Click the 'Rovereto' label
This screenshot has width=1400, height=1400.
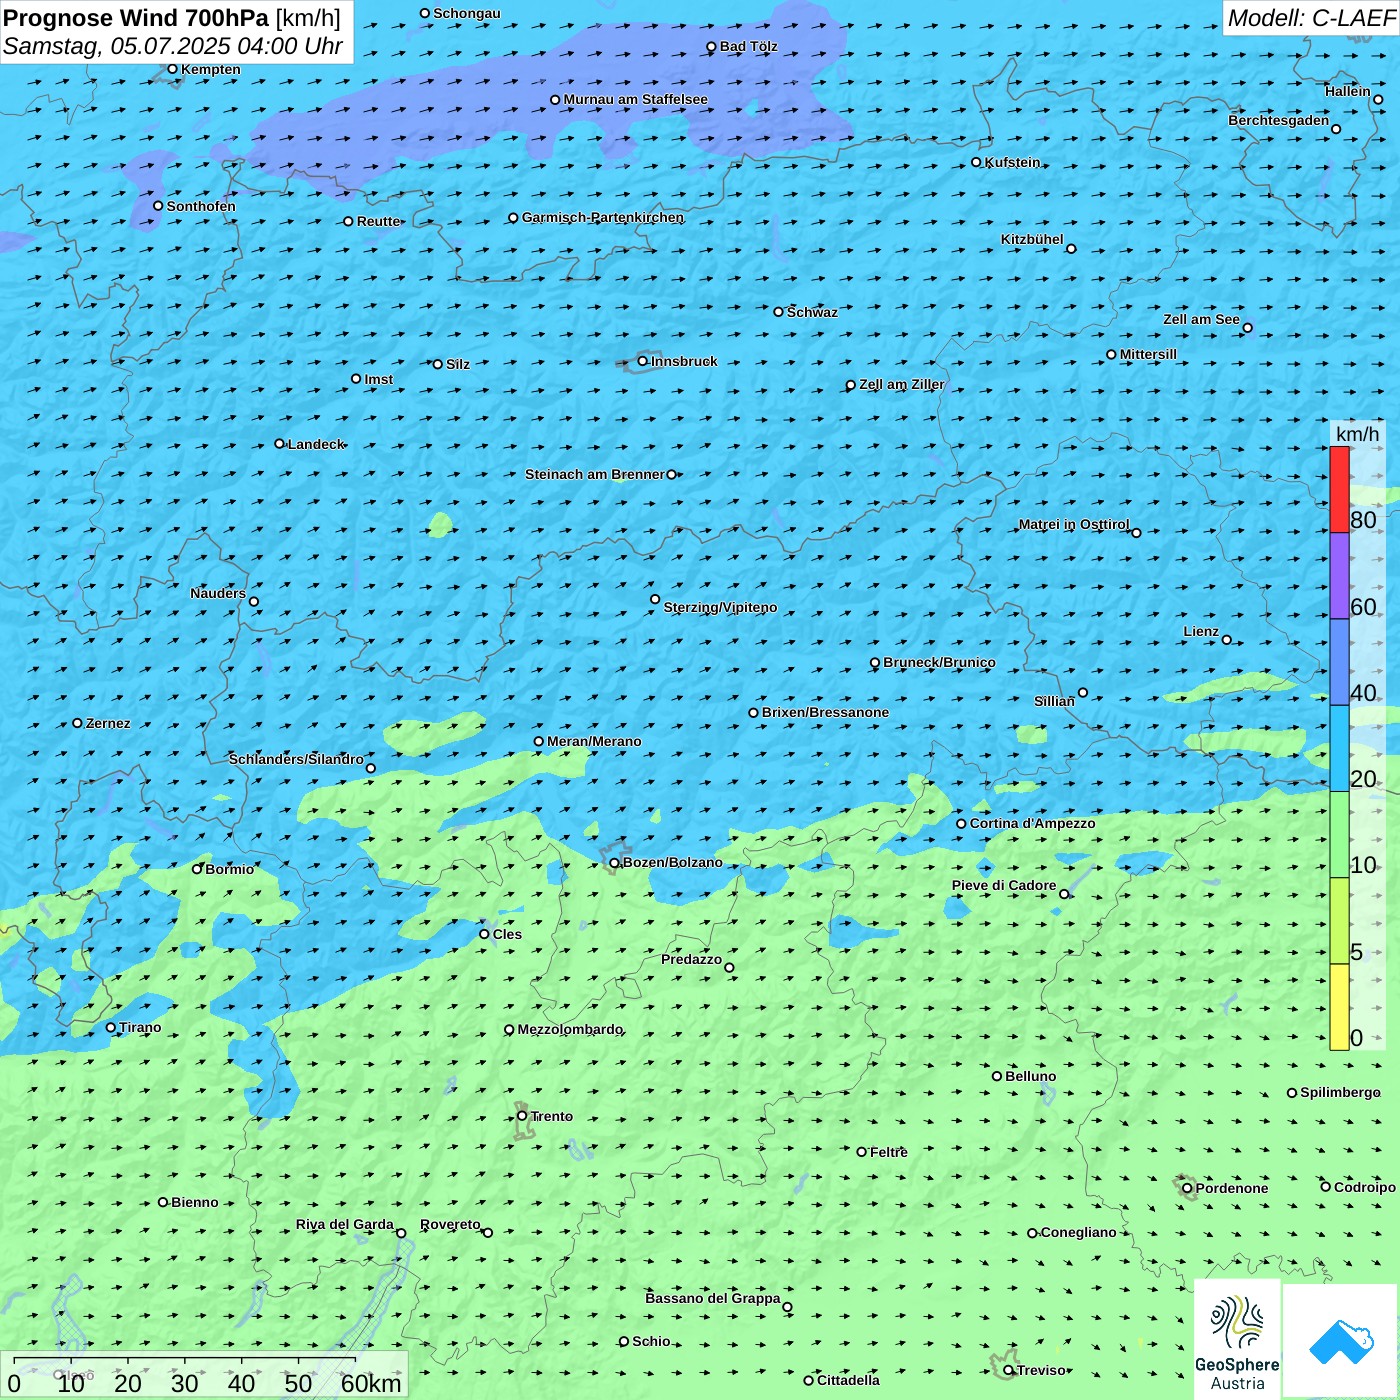coord(450,1224)
